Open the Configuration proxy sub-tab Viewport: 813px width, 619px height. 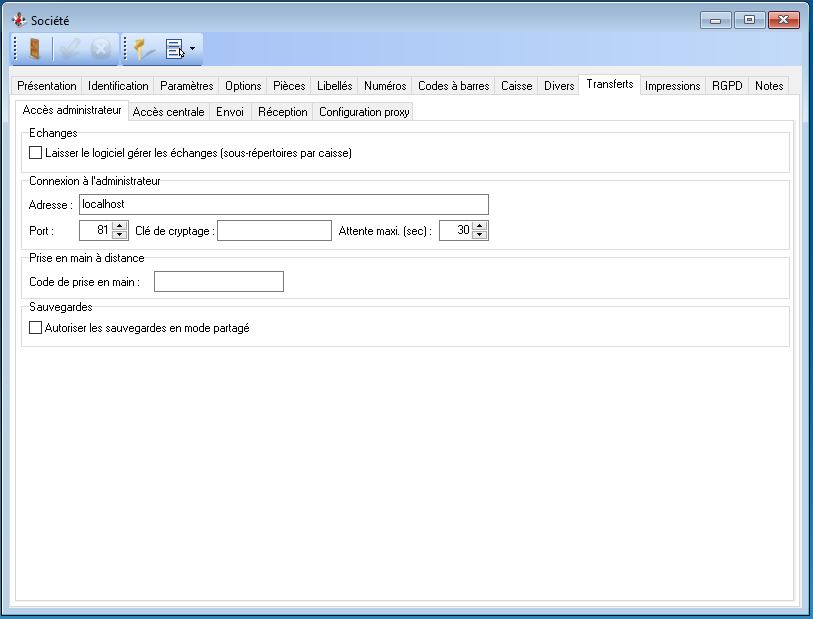(x=364, y=112)
